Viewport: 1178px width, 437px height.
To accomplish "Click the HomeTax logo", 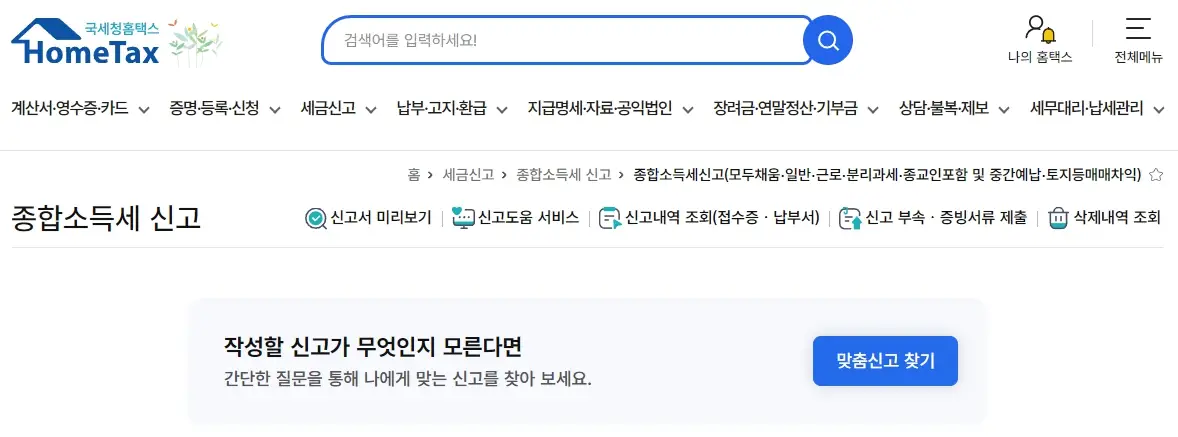I will 86,42.
